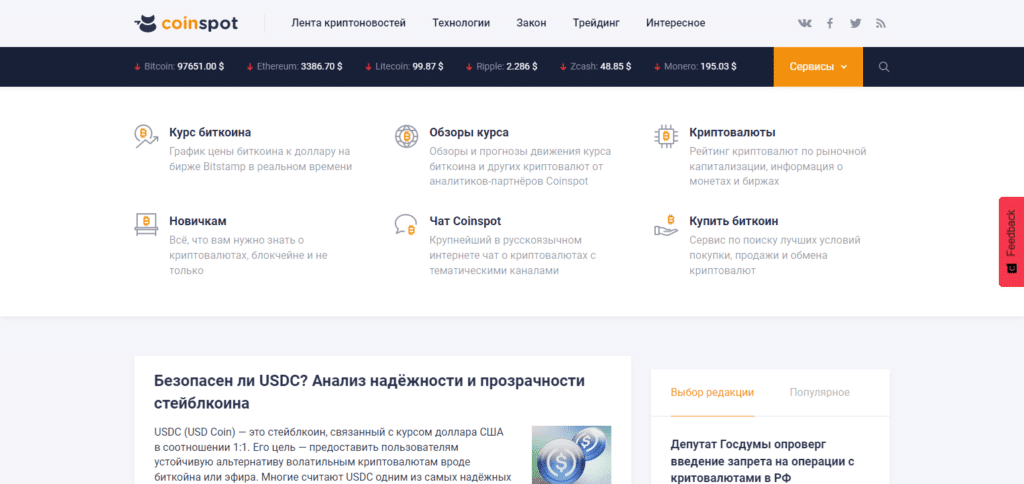The image size is (1024, 484).
Task: Open the Закон menu item
Action: (x=531, y=24)
